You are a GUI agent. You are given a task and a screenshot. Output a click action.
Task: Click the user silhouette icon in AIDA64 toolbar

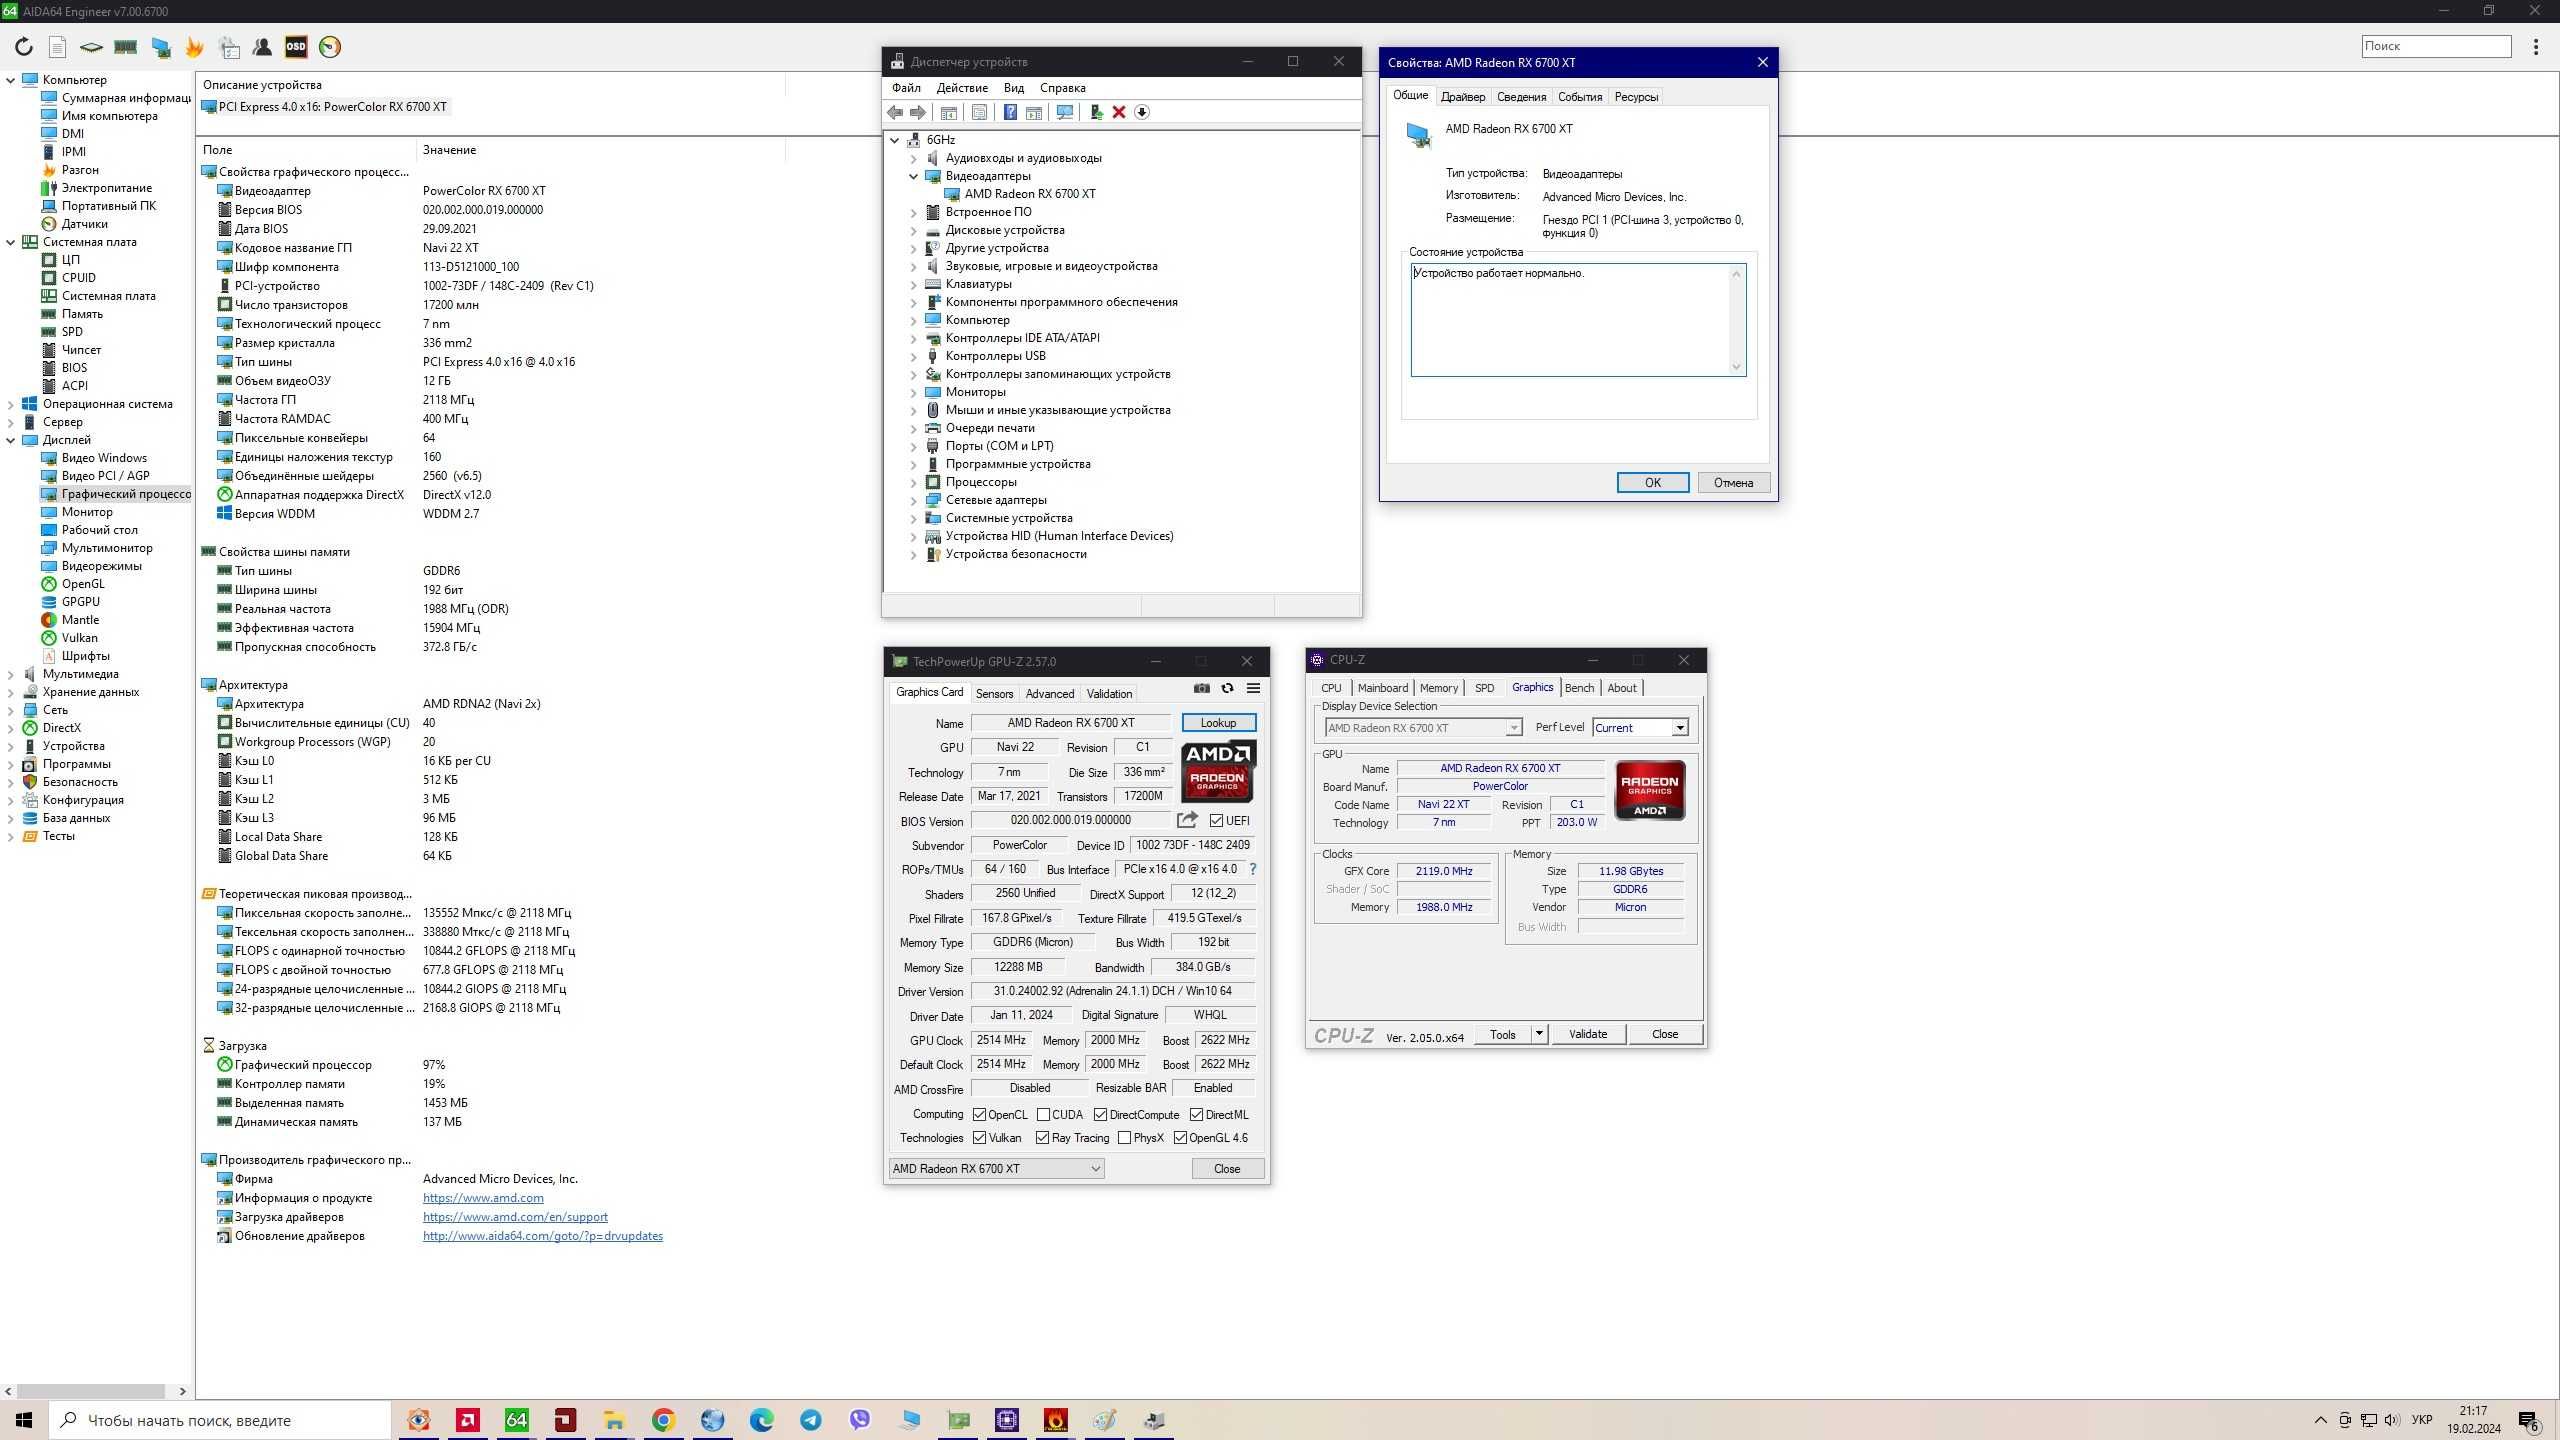pos(262,47)
